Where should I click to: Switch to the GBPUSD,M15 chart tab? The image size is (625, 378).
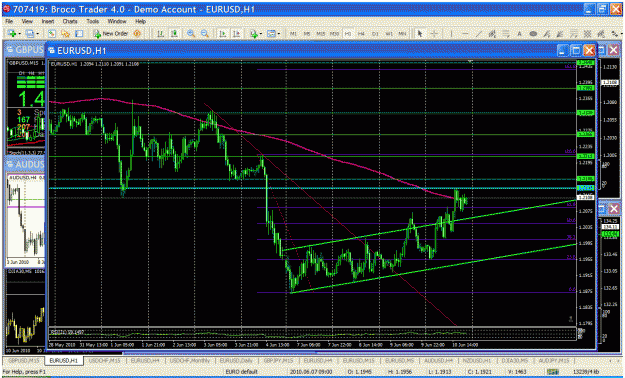click(x=24, y=360)
